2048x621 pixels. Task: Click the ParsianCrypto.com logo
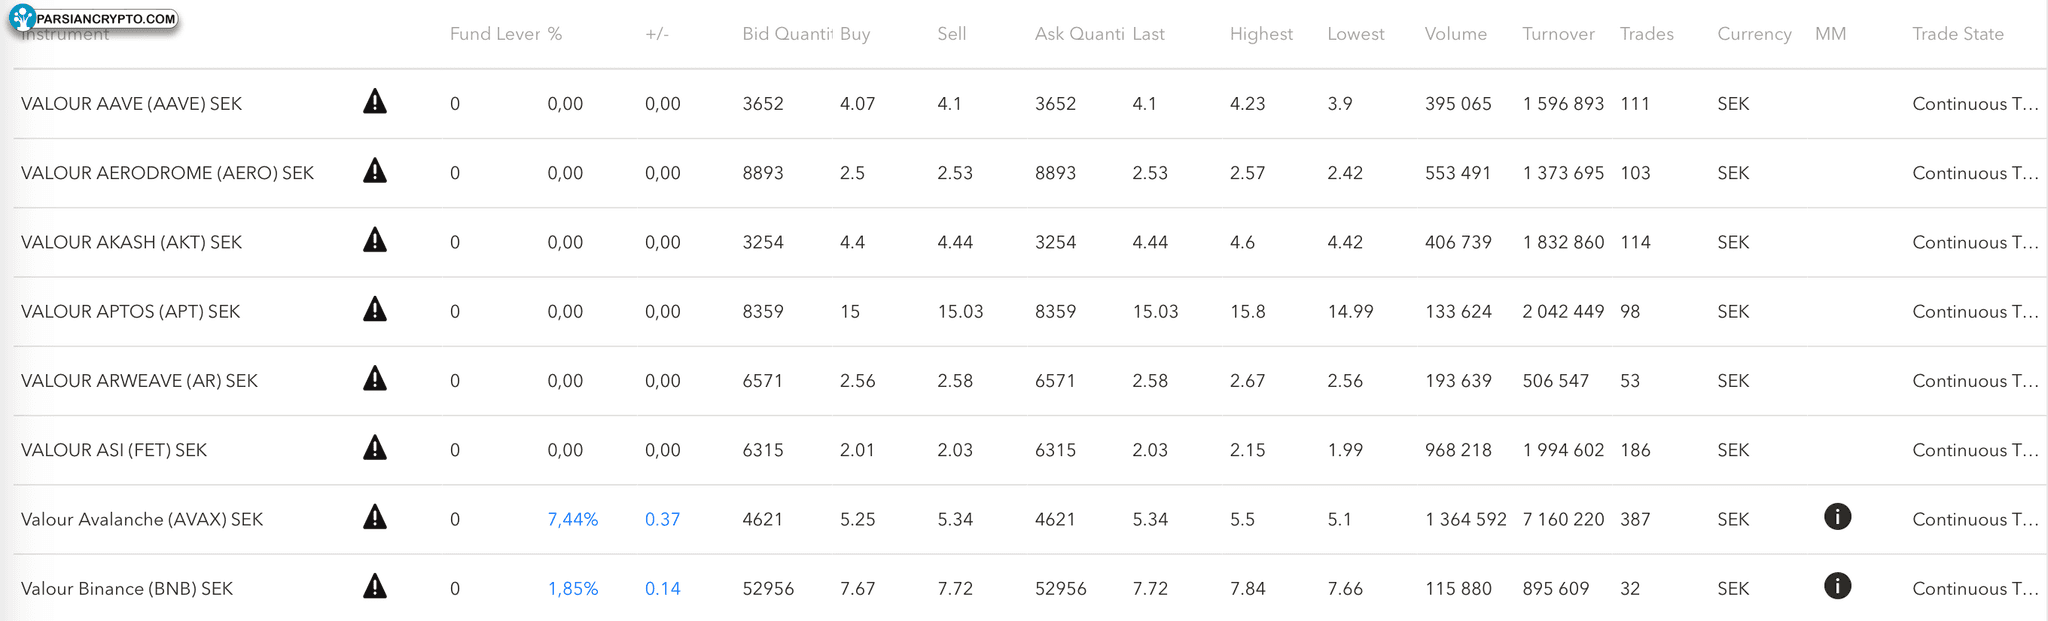click(x=94, y=18)
